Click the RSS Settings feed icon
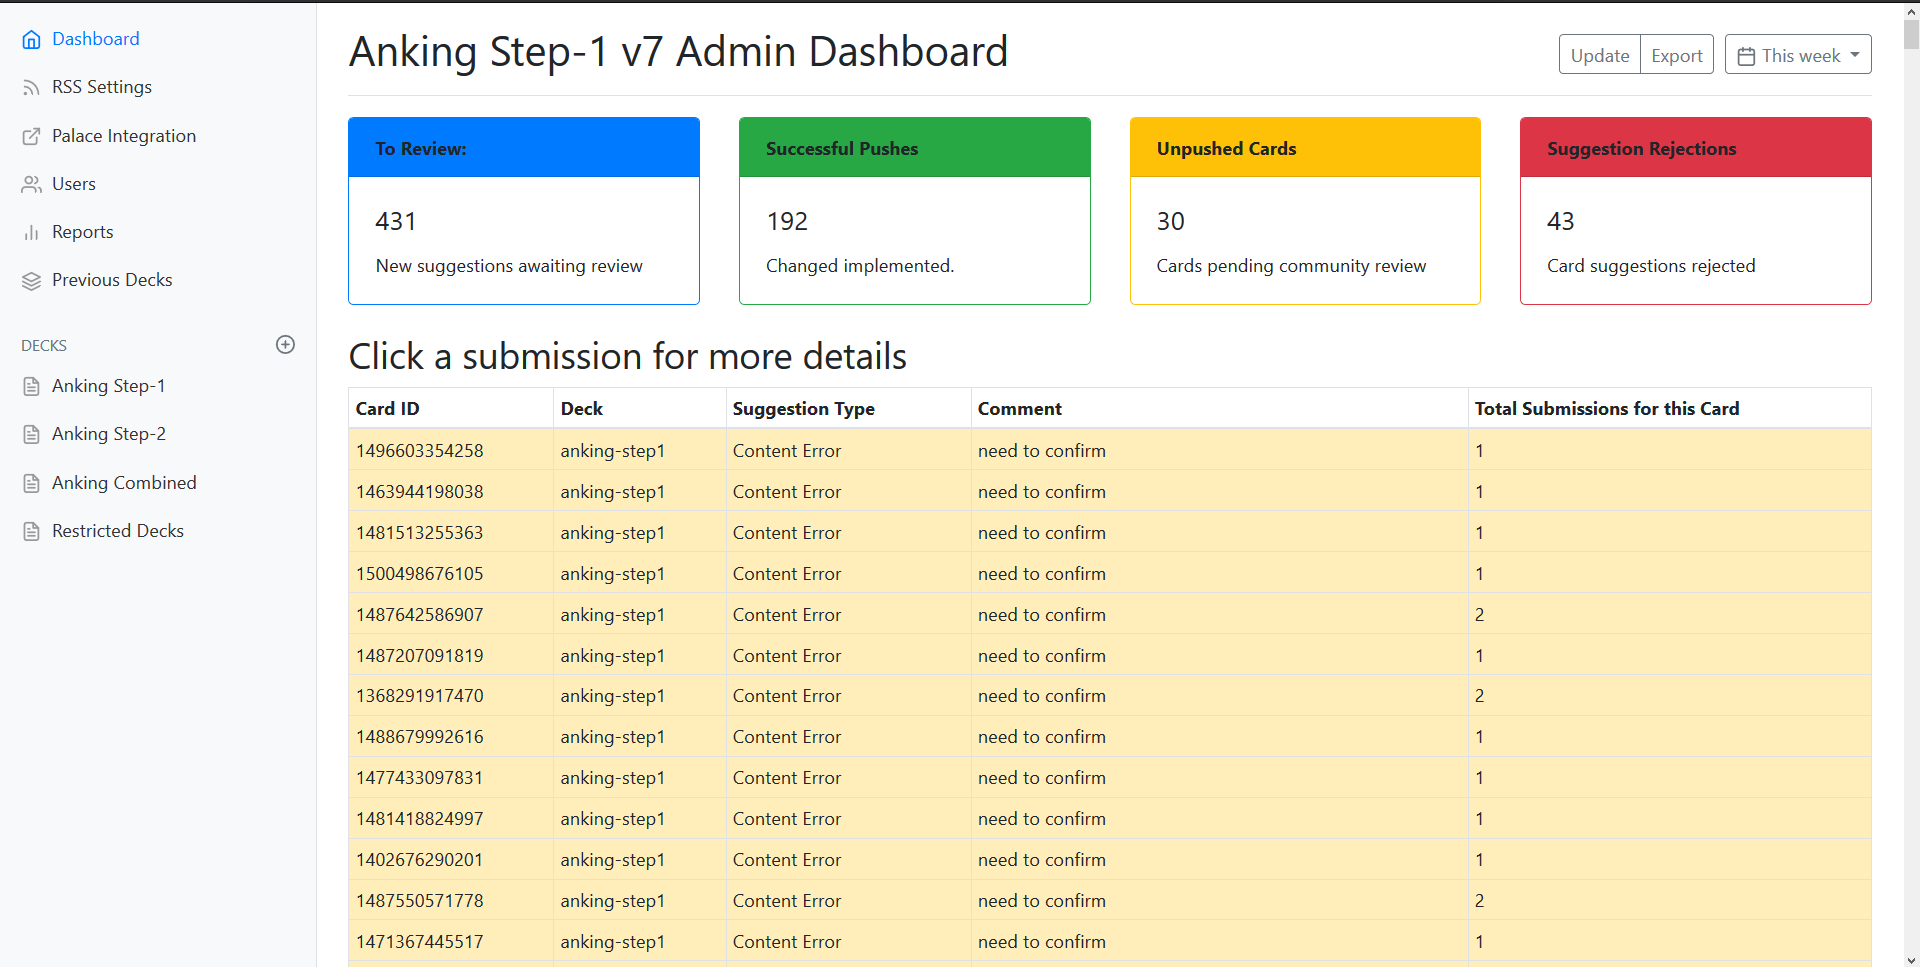The height and width of the screenshot is (967, 1920). 32,88
